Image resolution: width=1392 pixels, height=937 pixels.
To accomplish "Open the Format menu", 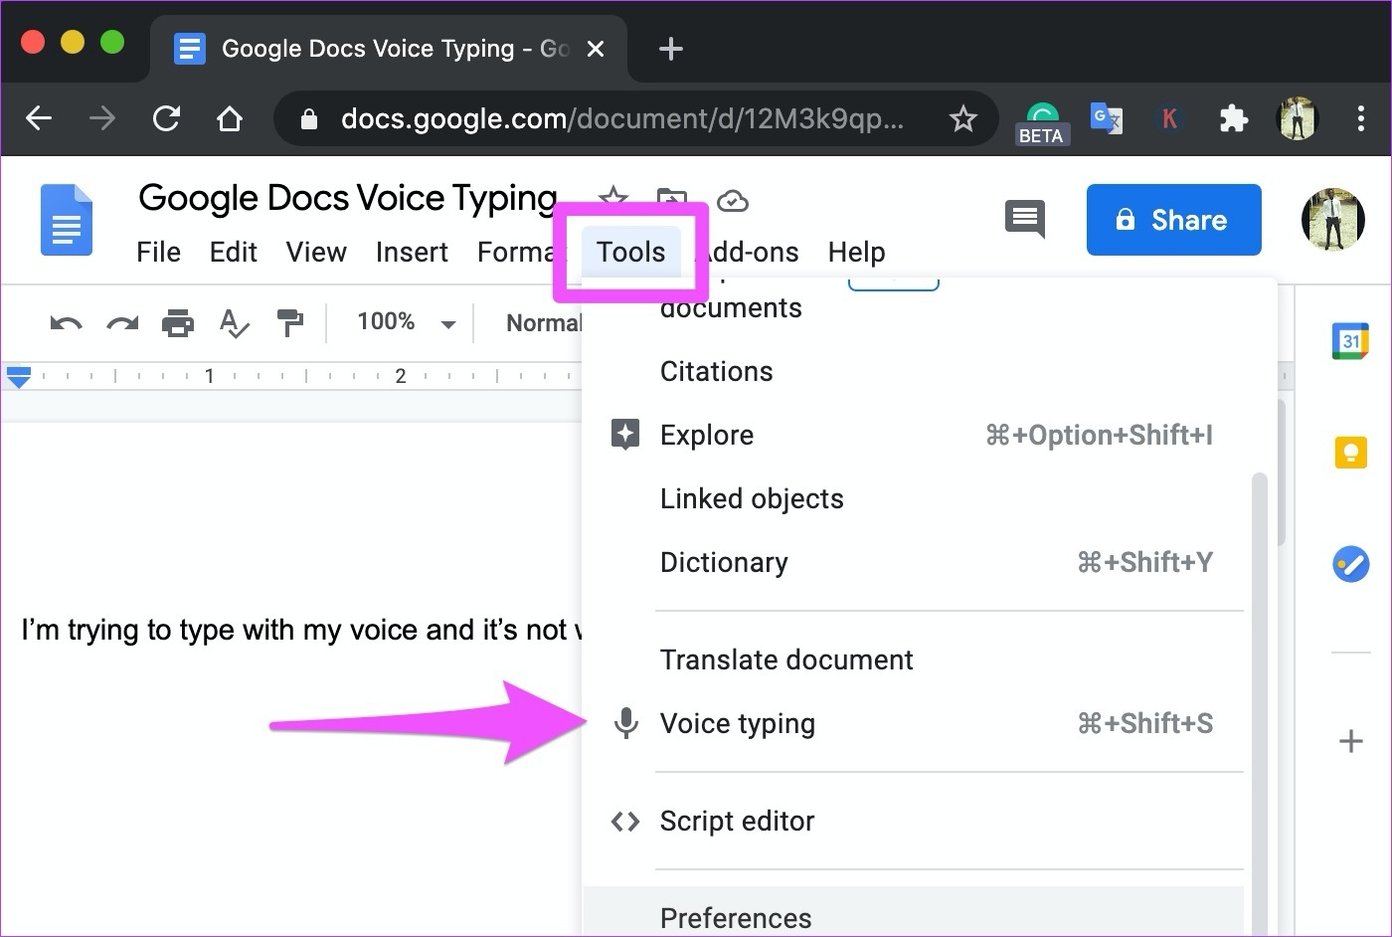I will pos(515,252).
